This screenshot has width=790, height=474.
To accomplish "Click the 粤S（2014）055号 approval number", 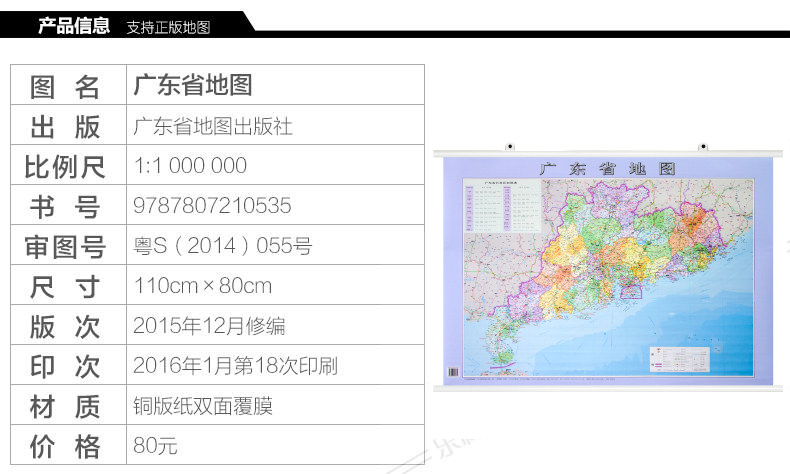I will point(223,246).
